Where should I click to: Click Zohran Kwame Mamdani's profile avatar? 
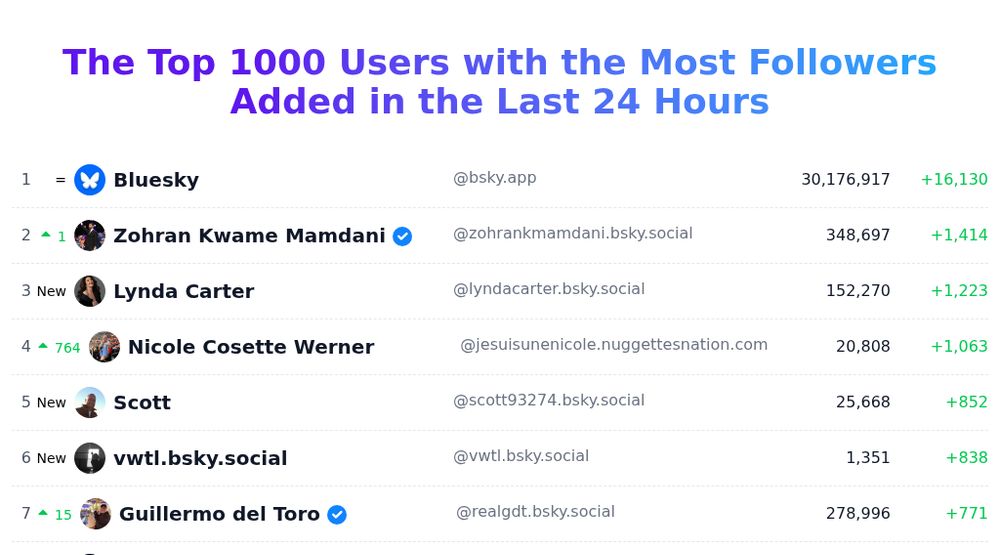tap(90, 236)
